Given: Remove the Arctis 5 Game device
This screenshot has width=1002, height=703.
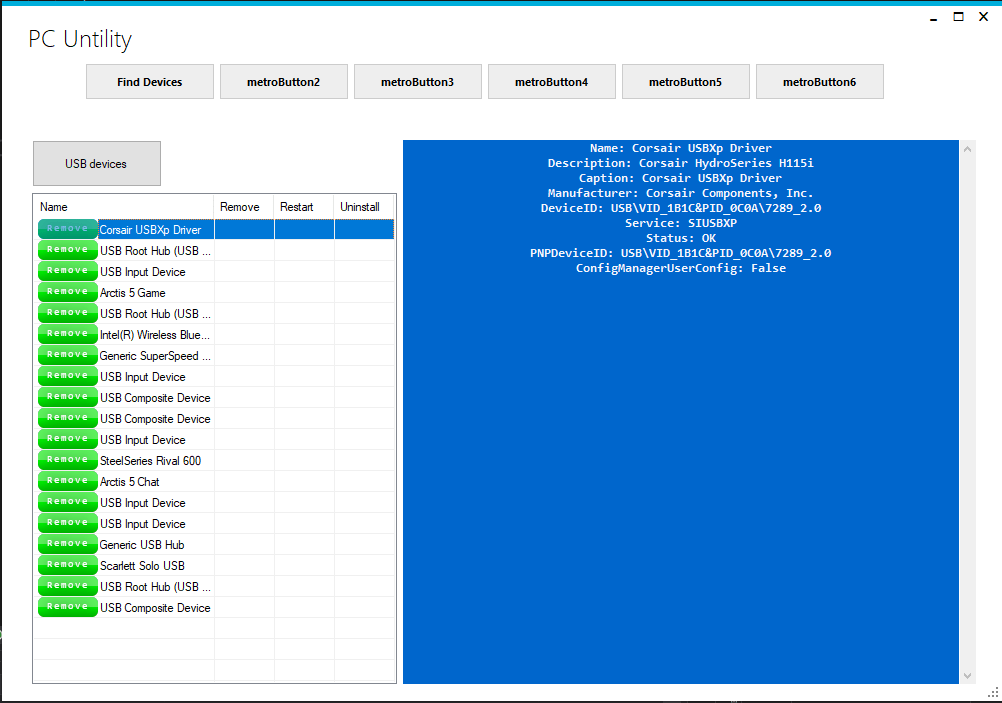Looking at the screenshot, I should pyautogui.click(x=67, y=291).
